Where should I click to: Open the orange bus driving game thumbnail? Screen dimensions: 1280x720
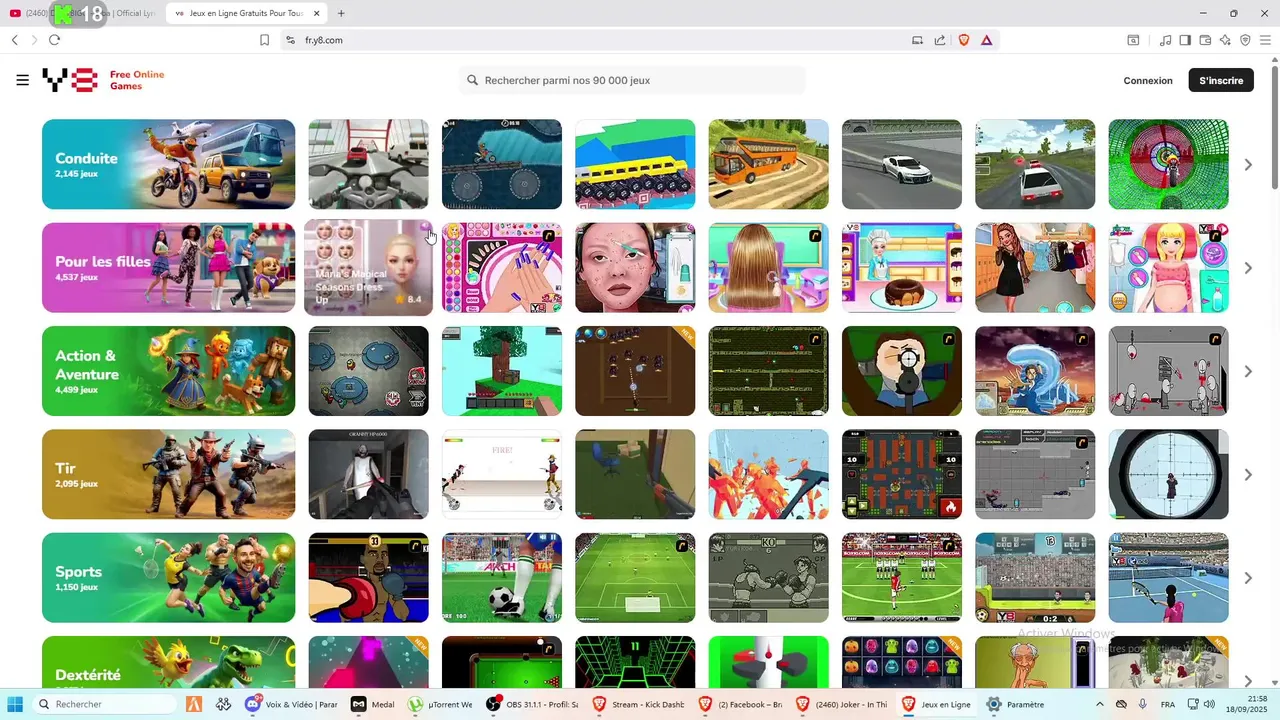tap(768, 164)
